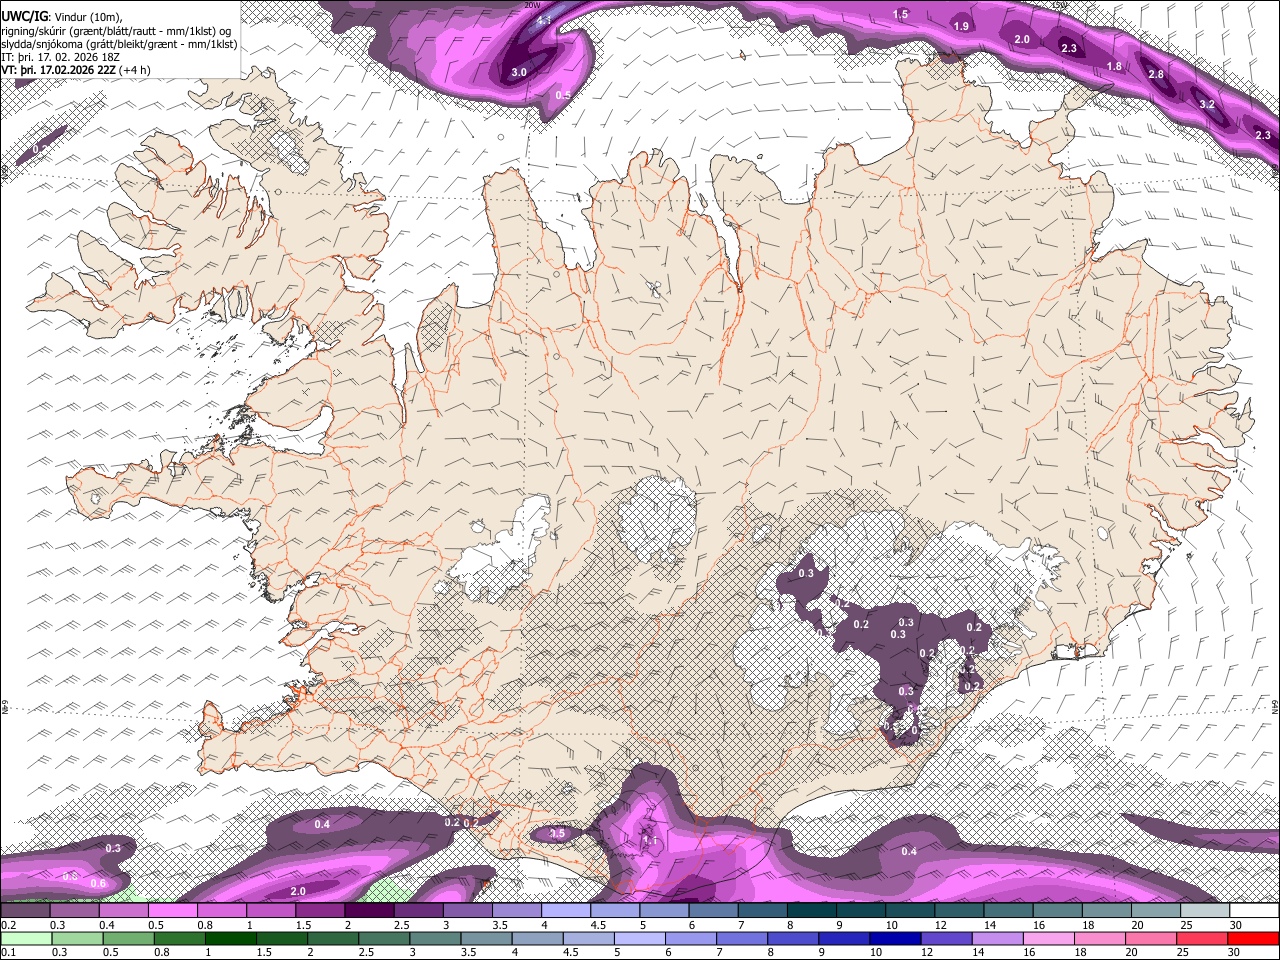The image size is (1280, 960).
Task: Click the 0.6 value label on map
Action: [x=98, y=883]
